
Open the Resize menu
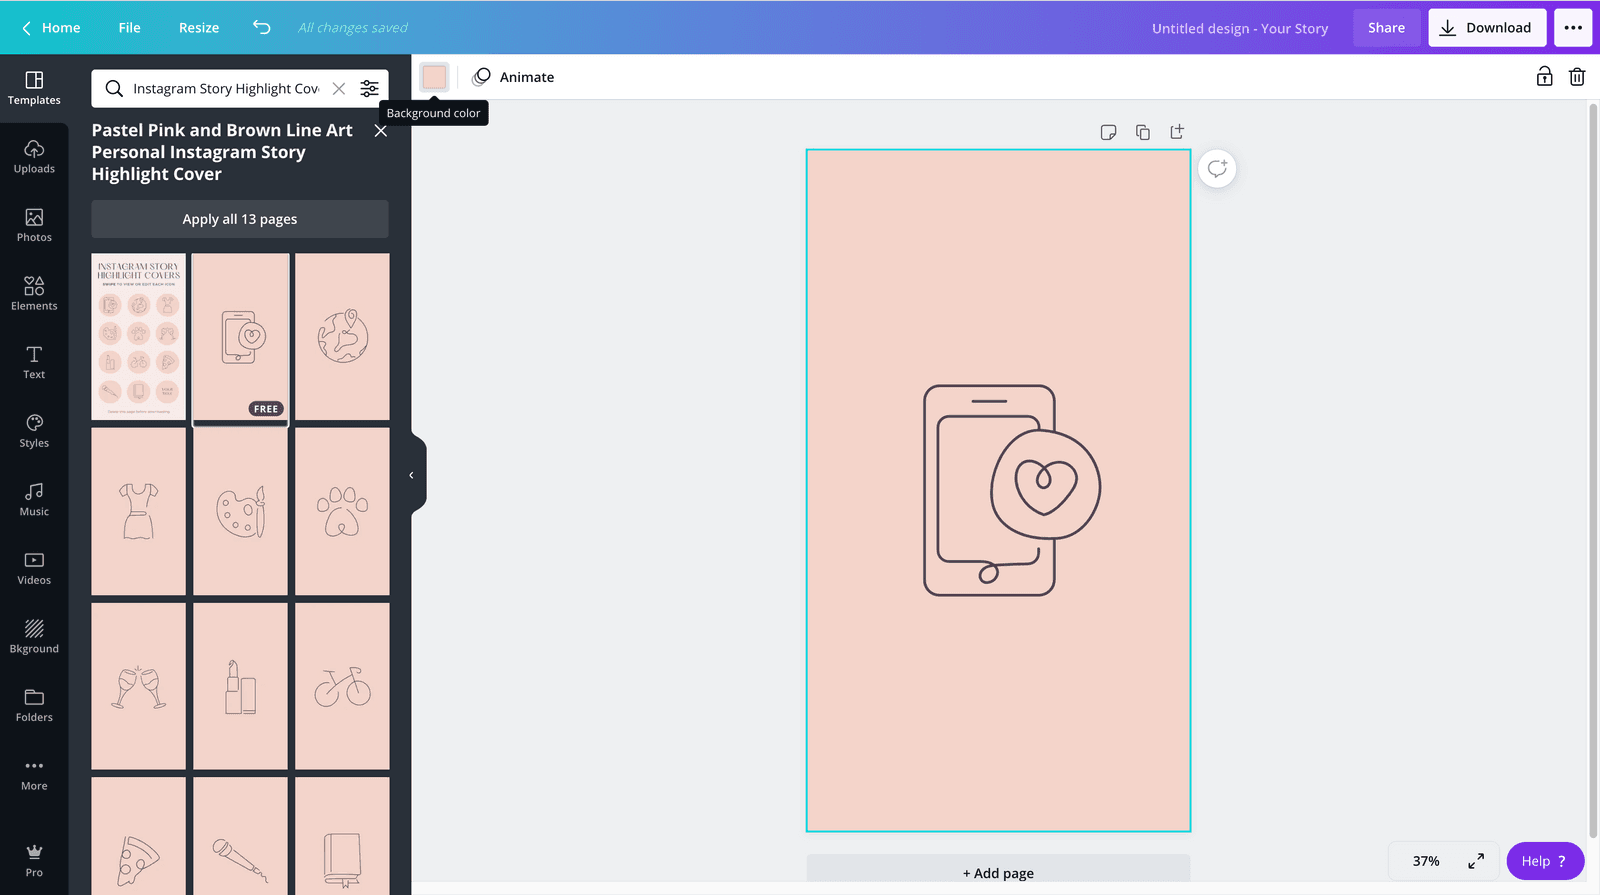[x=199, y=28]
